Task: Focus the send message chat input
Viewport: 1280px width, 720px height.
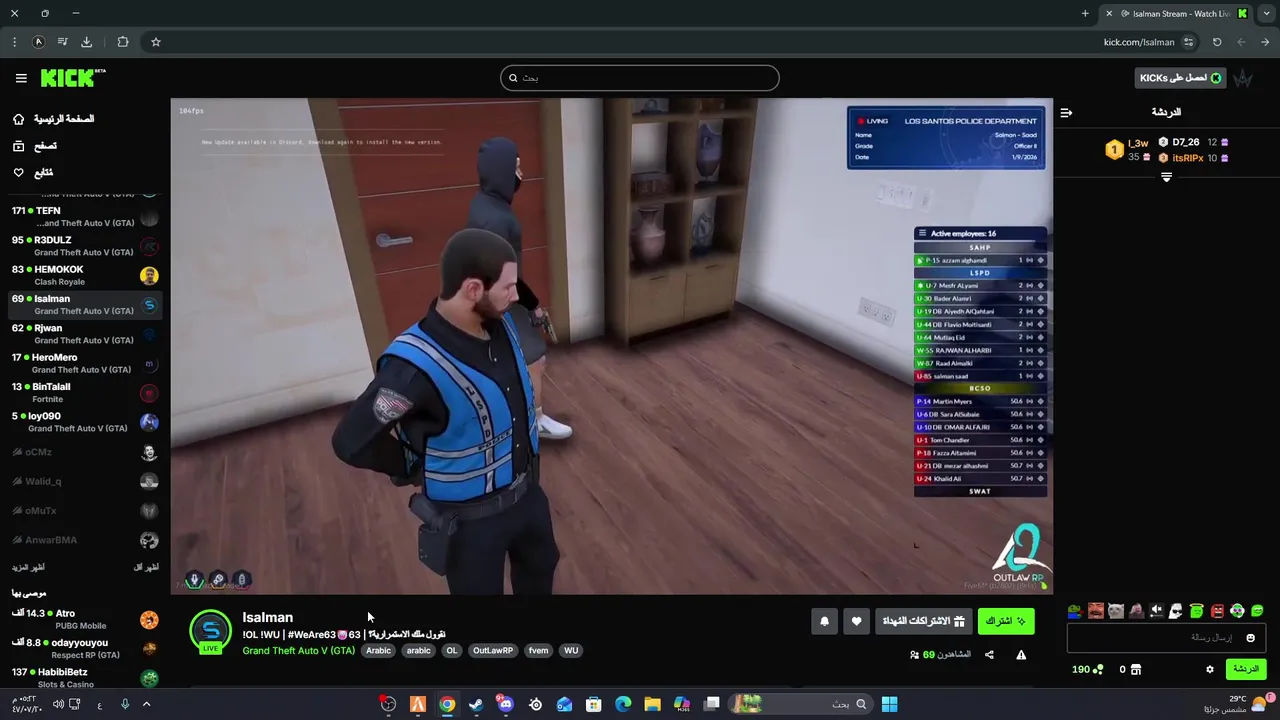Action: [x=1166, y=637]
